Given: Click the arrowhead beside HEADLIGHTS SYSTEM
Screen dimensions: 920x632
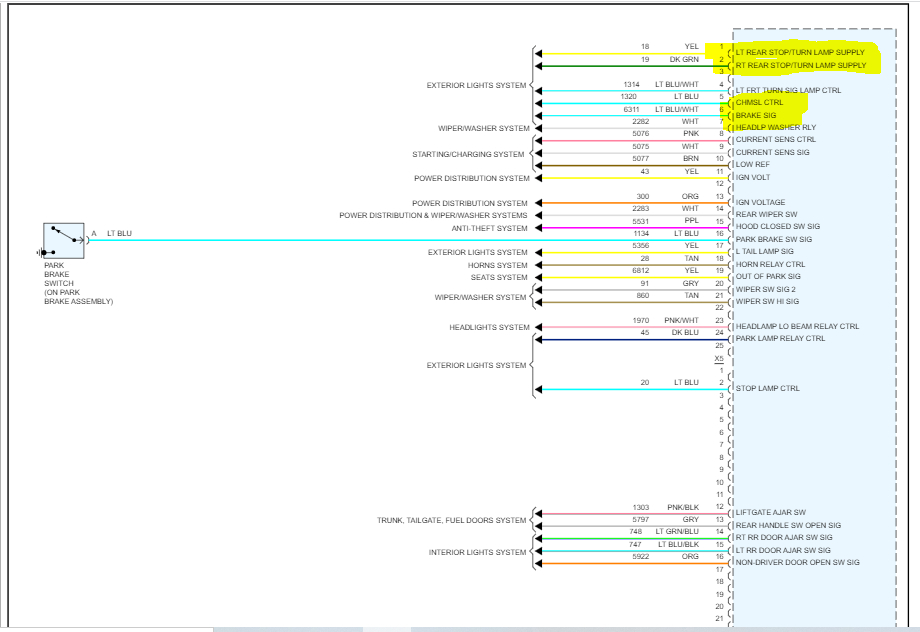Looking at the screenshot, I should [538, 327].
